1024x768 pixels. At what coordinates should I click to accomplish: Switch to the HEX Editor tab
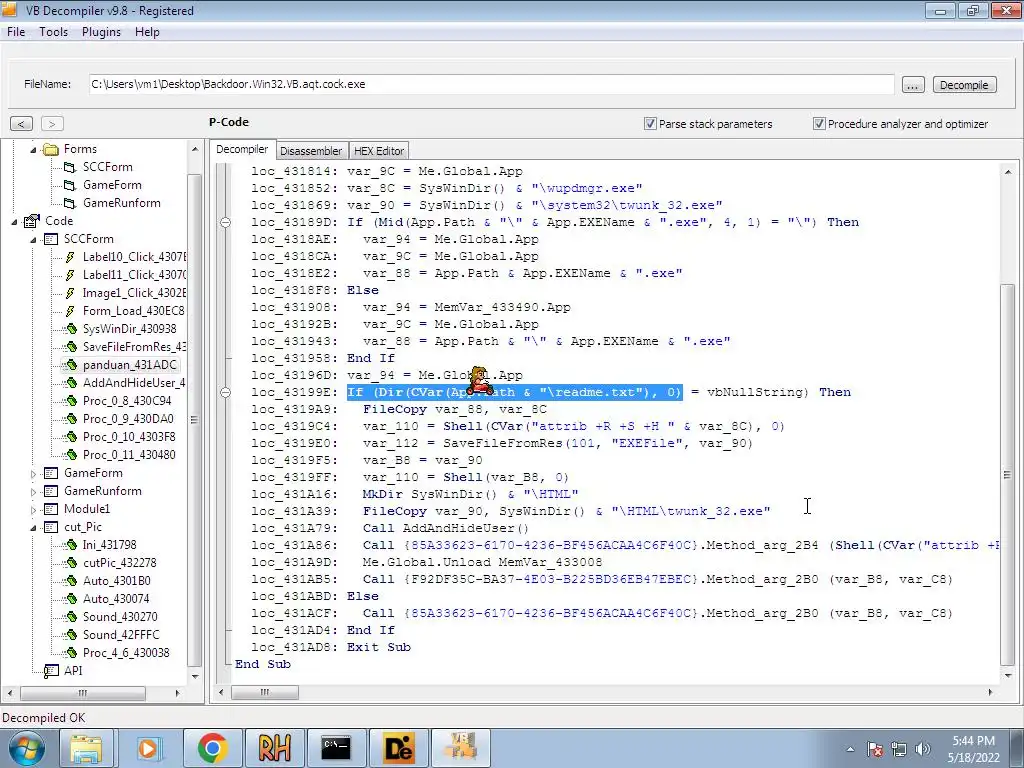[x=379, y=151]
